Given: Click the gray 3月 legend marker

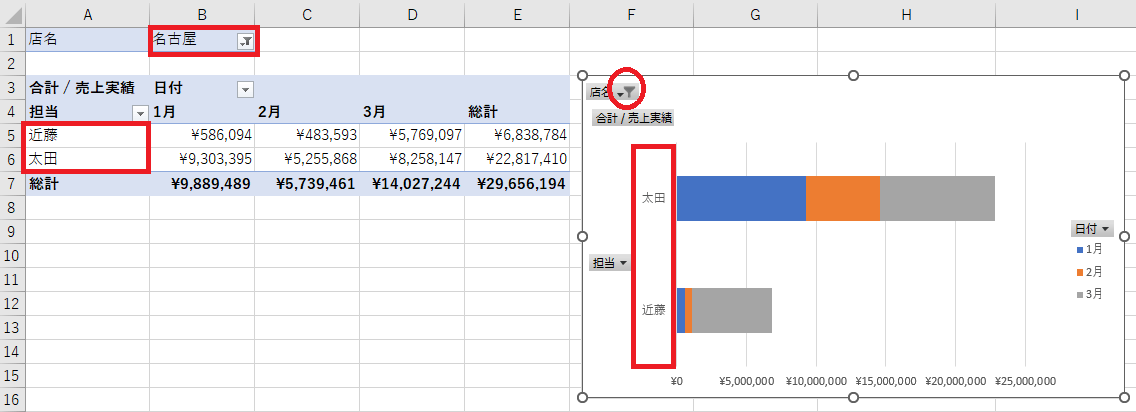Looking at the screenshot, I should coord(1080,294).
